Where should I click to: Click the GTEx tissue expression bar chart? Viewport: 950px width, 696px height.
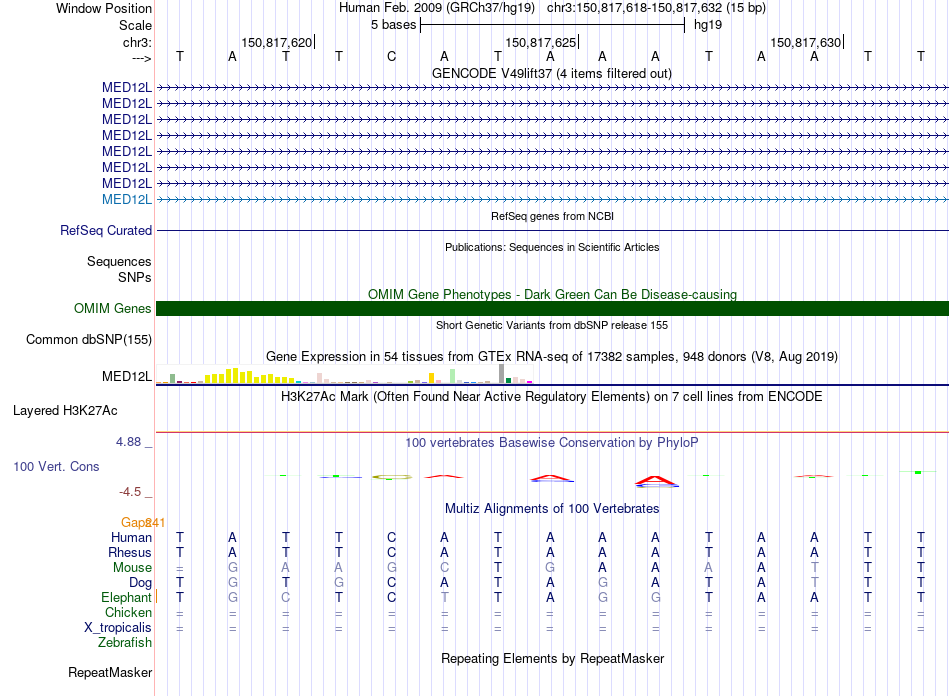[x=344, y=374]
